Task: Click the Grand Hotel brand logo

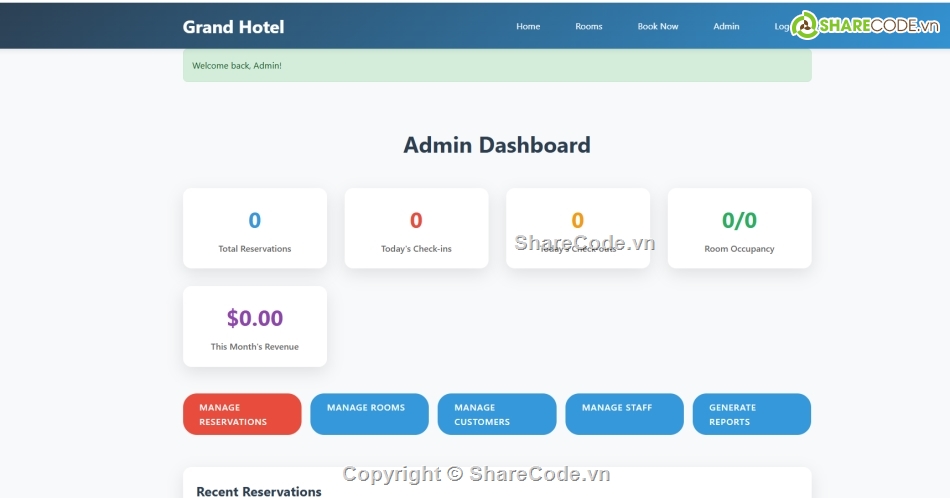Action: 233,27
